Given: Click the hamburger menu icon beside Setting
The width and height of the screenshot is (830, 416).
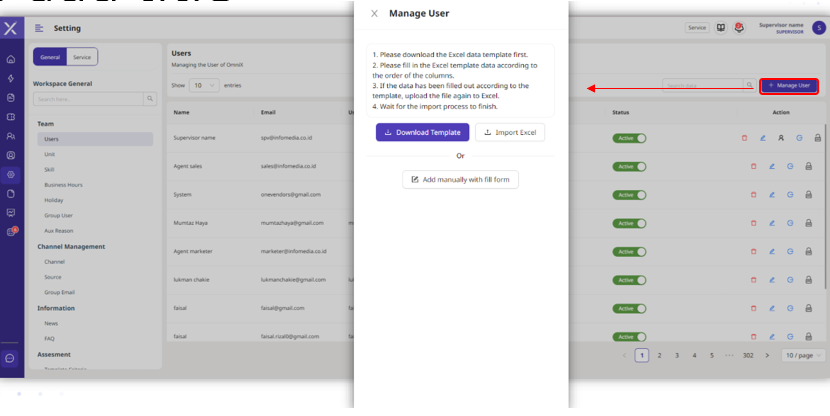Looking at the screenshot, I should click(x=40, y=28).
